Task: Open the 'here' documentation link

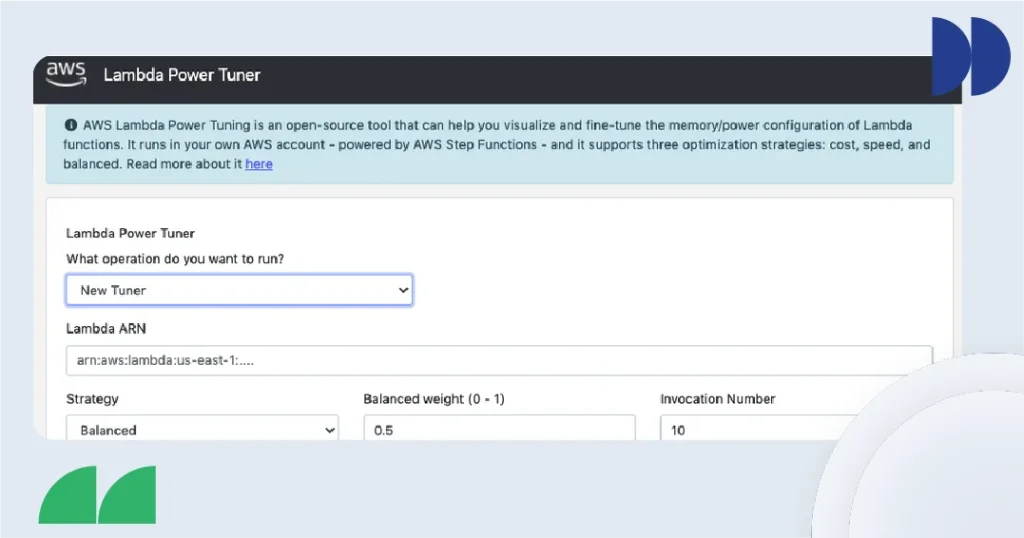Action: [x=259, y=164]
